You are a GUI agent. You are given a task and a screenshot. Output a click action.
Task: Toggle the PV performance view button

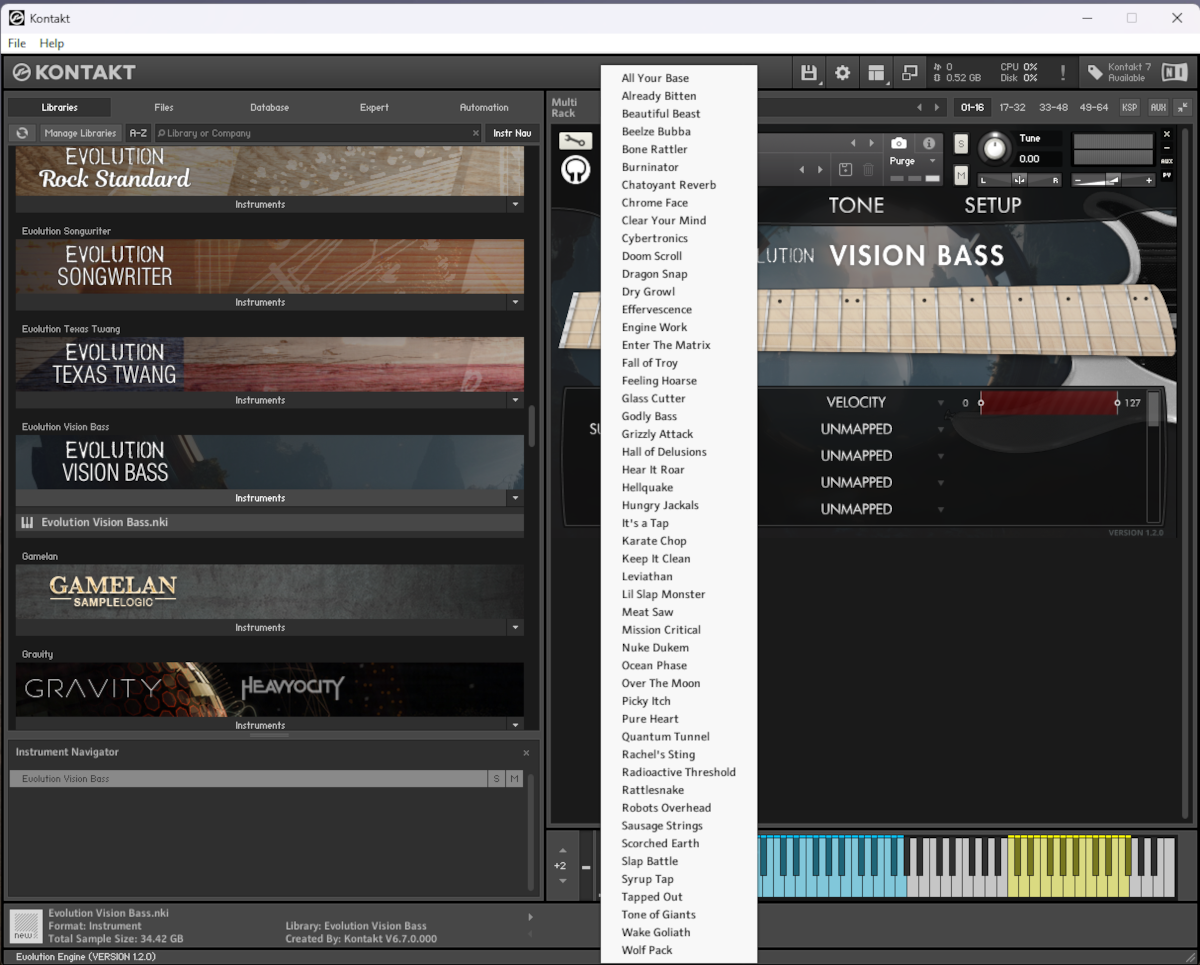point(1166,175)
